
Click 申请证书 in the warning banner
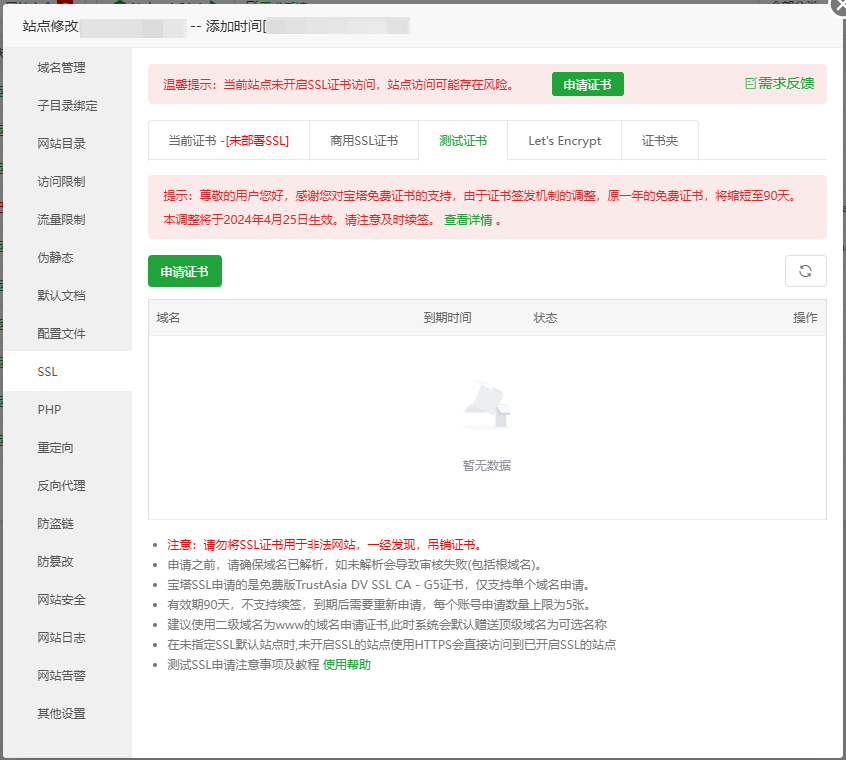[587, 84]
